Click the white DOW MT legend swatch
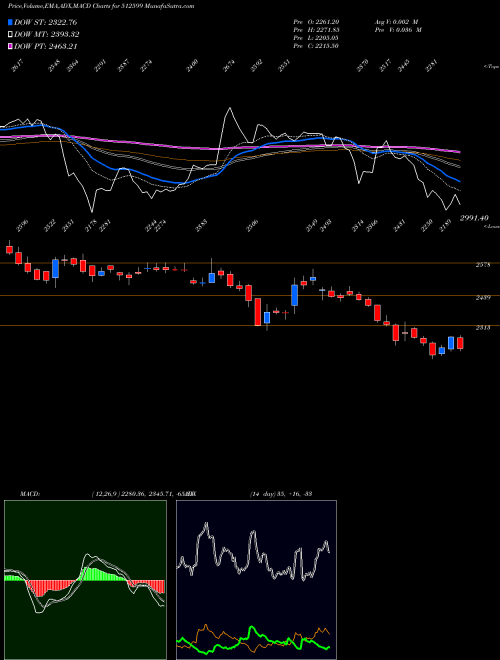Screen dimensions: 500x660 click(x=11, y=35)
